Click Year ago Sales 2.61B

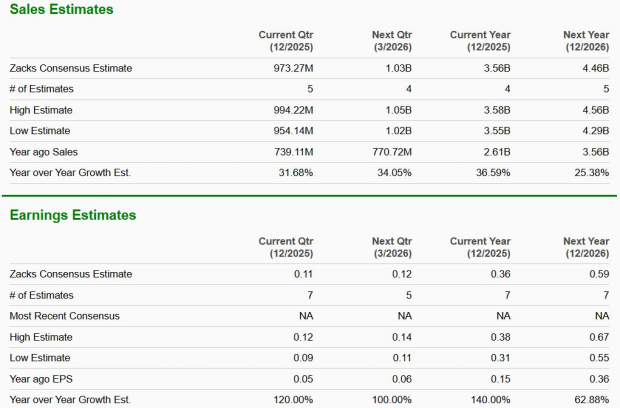coord(497,152)
